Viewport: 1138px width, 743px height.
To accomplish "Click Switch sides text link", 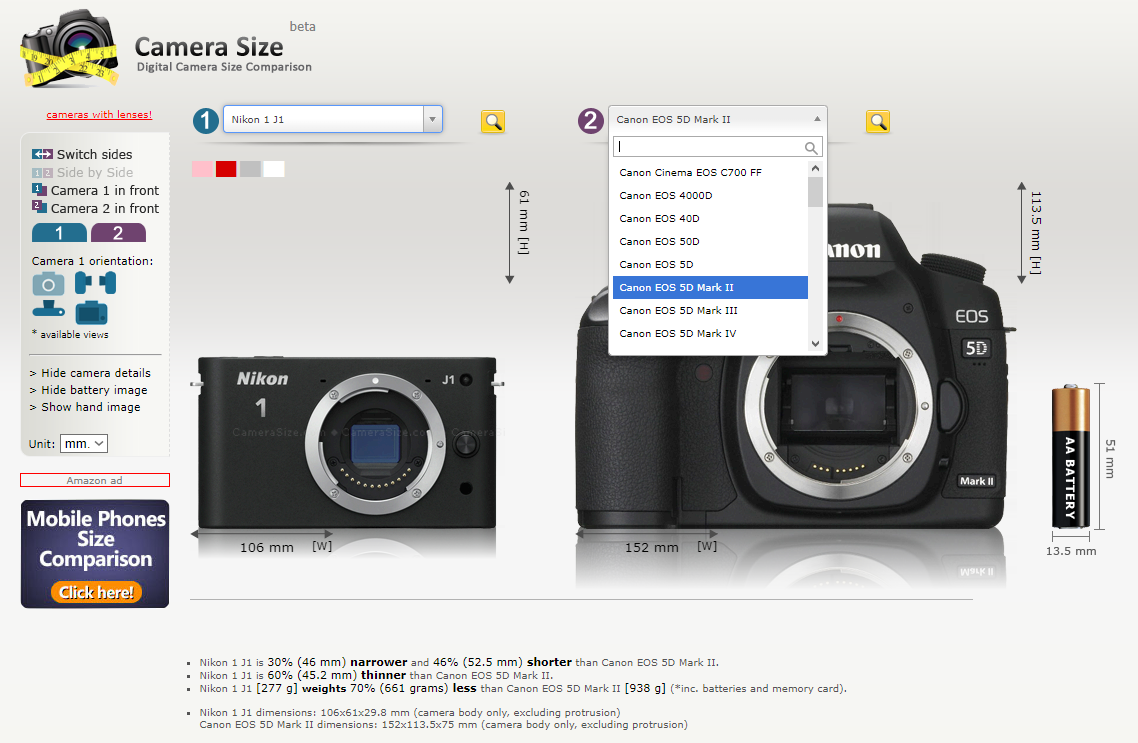I will tap(94, 155).
